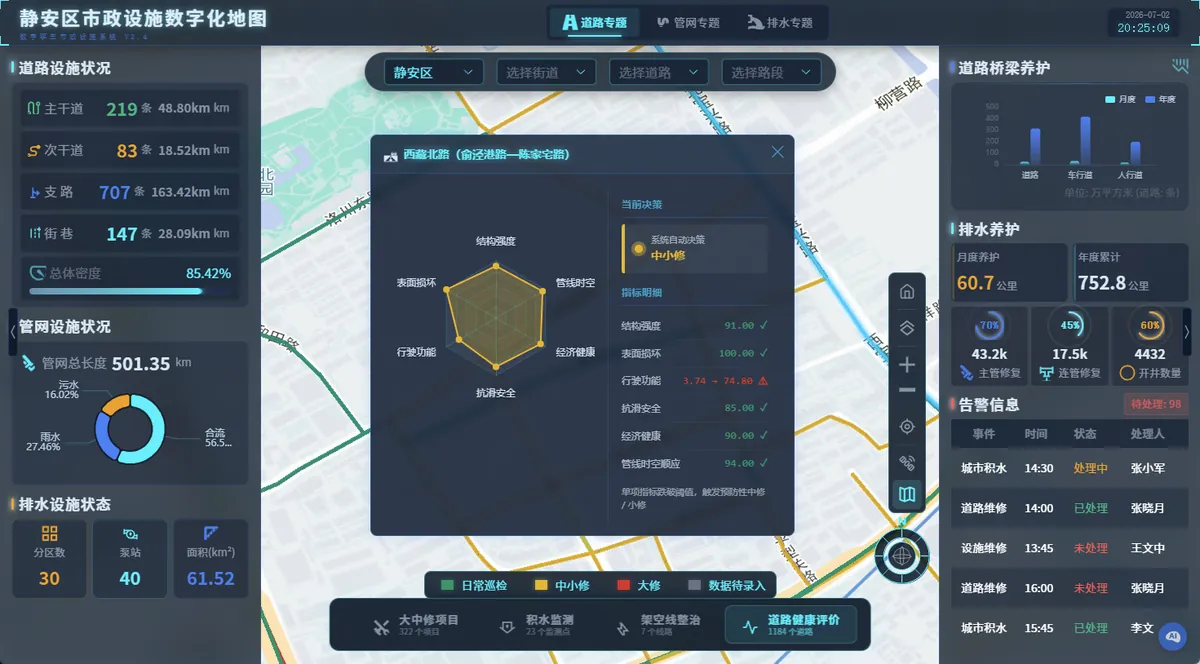Screen dimensions: 1200x664
Task: Toggle the 大修 legend filter
Action: pyautogui.click(x=640, y=585)
